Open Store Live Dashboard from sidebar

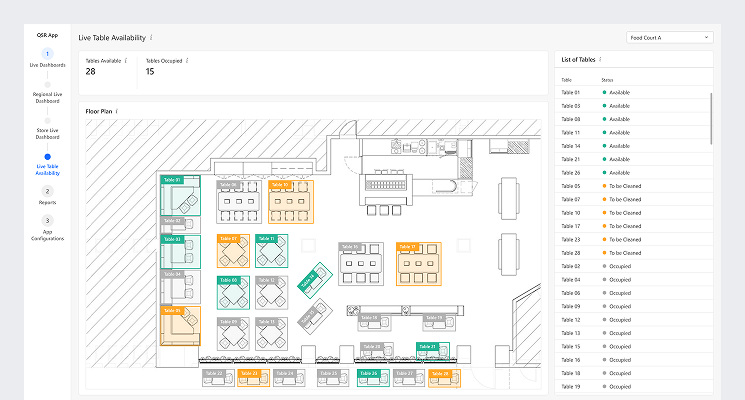click(x=48, y=133)
